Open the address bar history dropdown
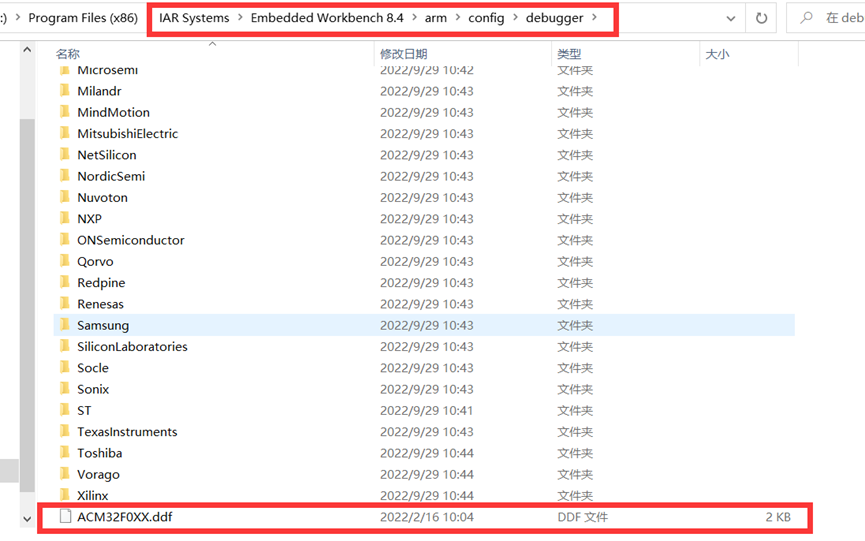 pos(732,18)
